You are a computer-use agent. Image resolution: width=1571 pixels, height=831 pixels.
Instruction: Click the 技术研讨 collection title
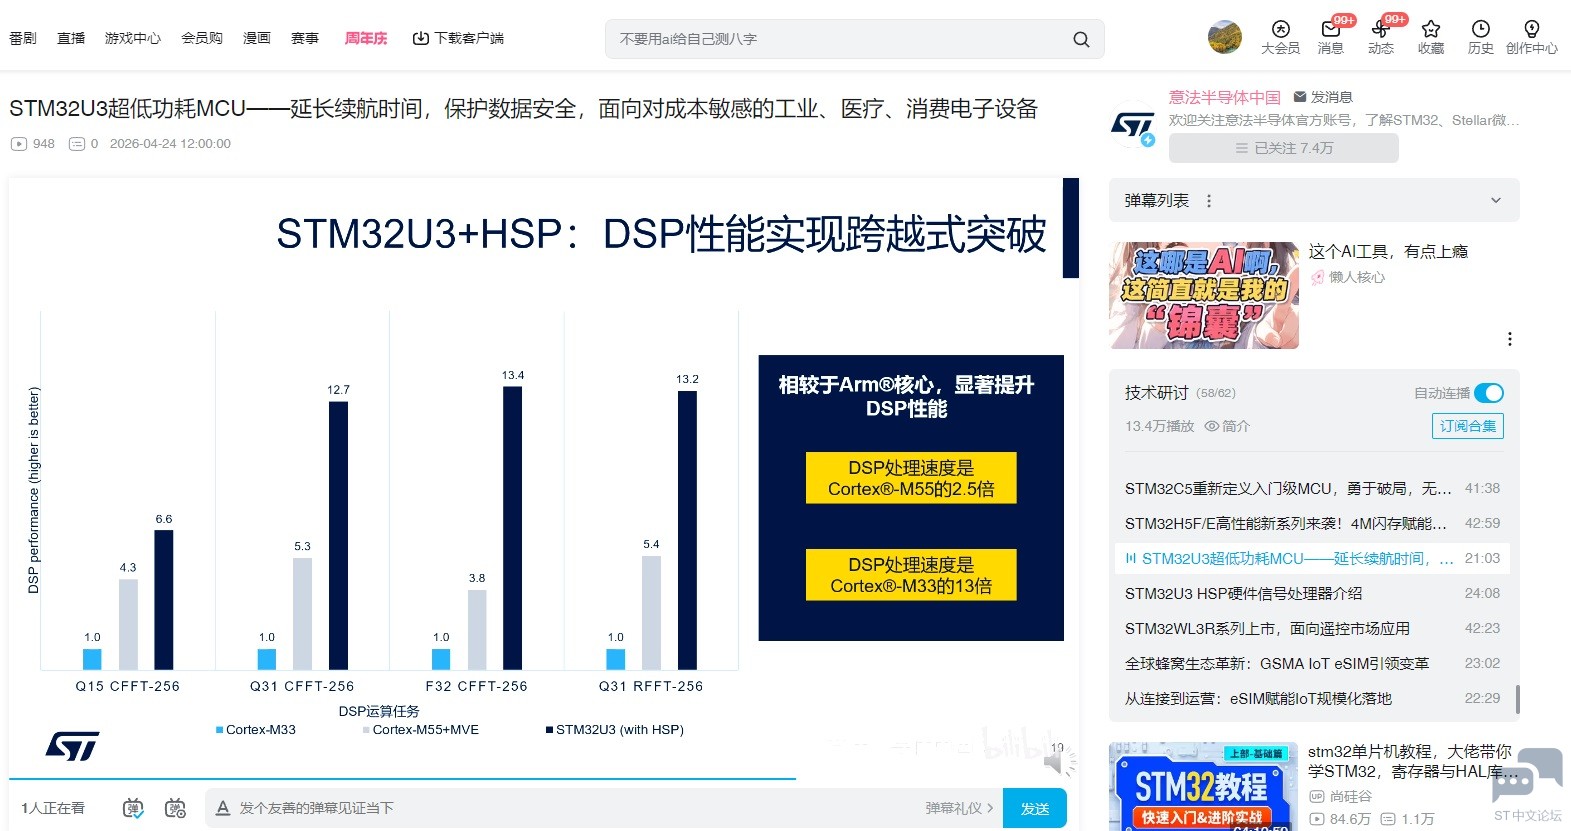pos(1156,393)
